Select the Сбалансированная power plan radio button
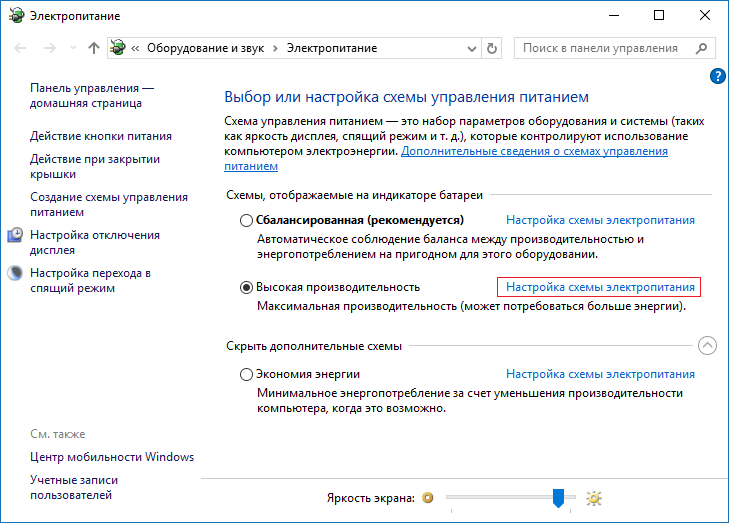This screenshot has height=523, width=729. [246, 220]
